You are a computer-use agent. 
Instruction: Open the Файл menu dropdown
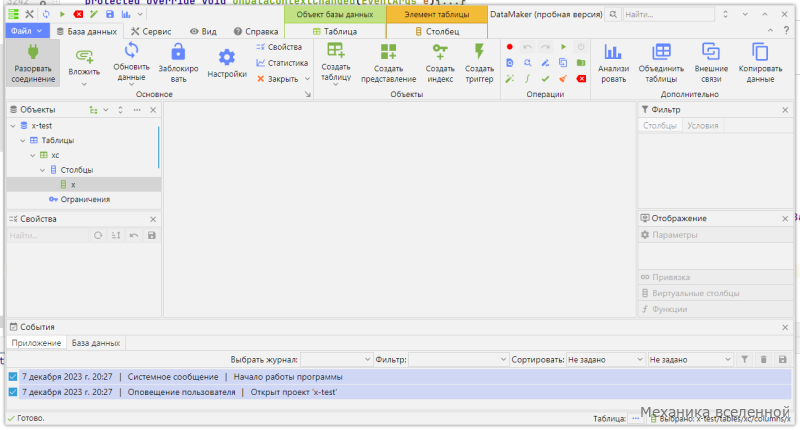click(x=28, y=31)
